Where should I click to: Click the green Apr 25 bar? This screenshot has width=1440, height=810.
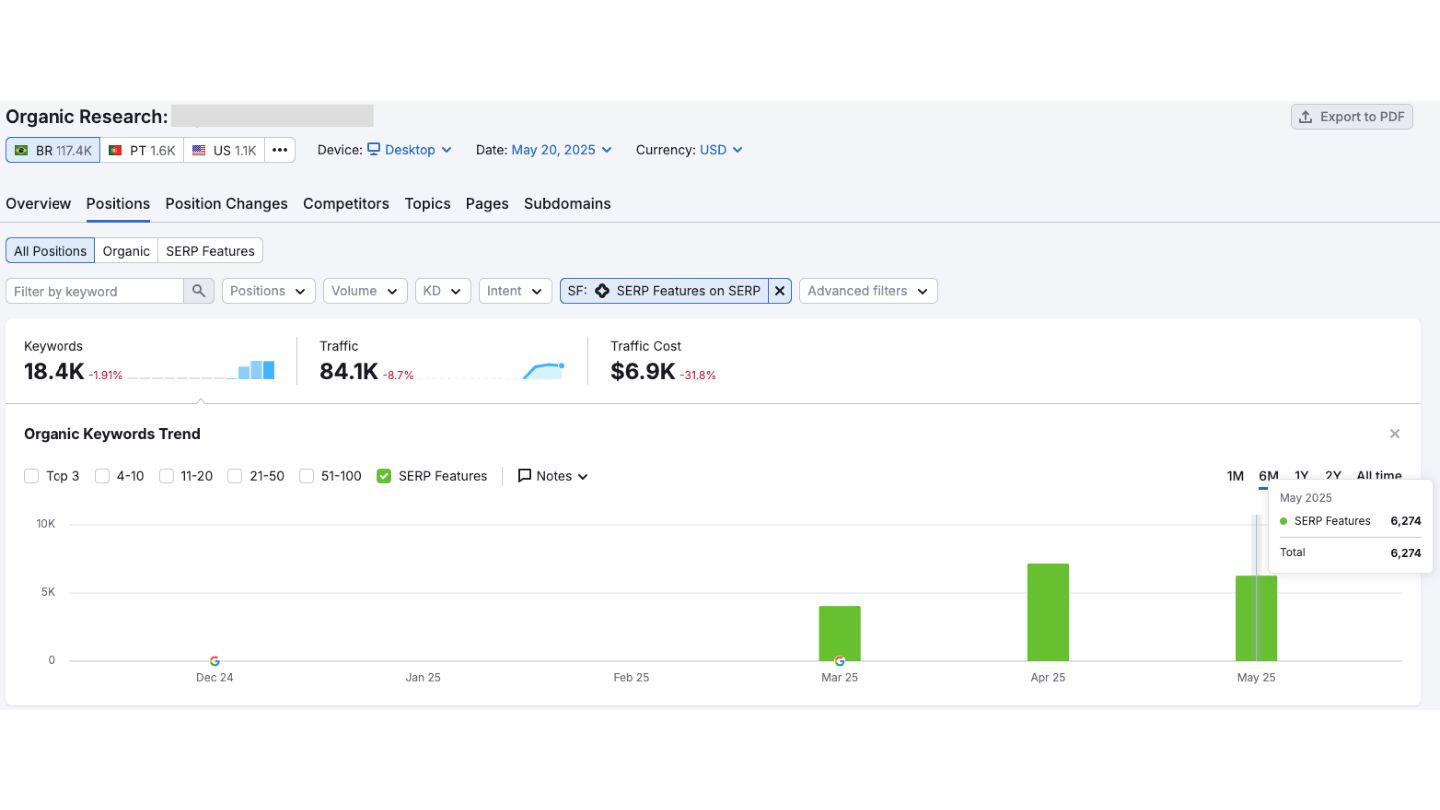click(1047, 612)
